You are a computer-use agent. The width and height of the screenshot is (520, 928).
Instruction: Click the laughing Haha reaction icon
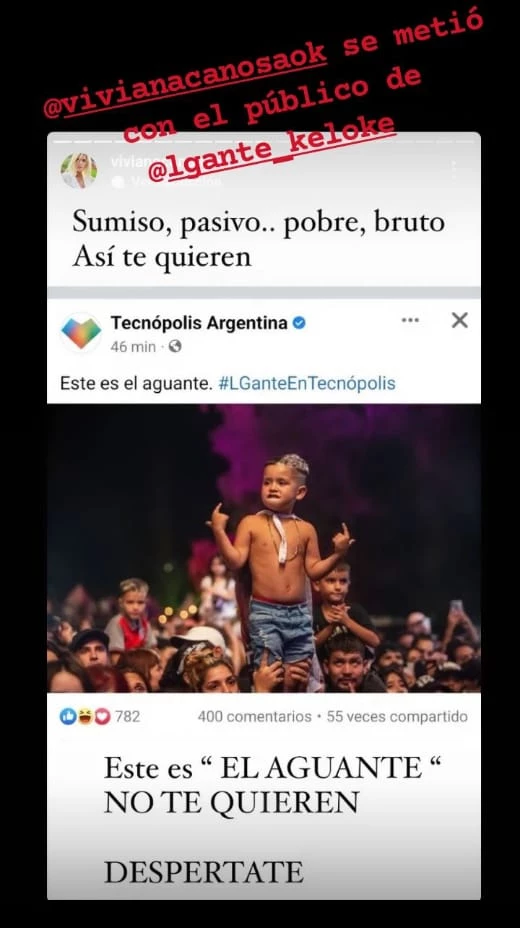85,717
